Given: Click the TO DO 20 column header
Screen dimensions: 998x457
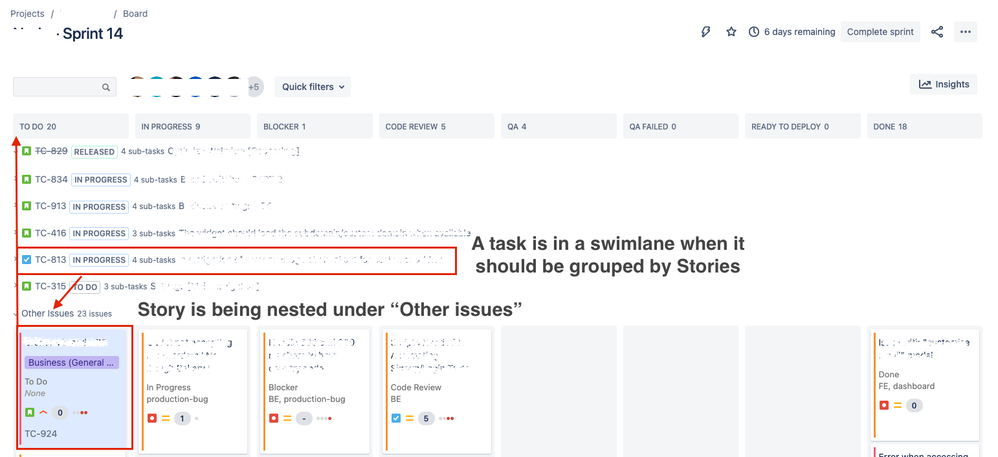Looking at the screenshot, I should coord(71,126).
